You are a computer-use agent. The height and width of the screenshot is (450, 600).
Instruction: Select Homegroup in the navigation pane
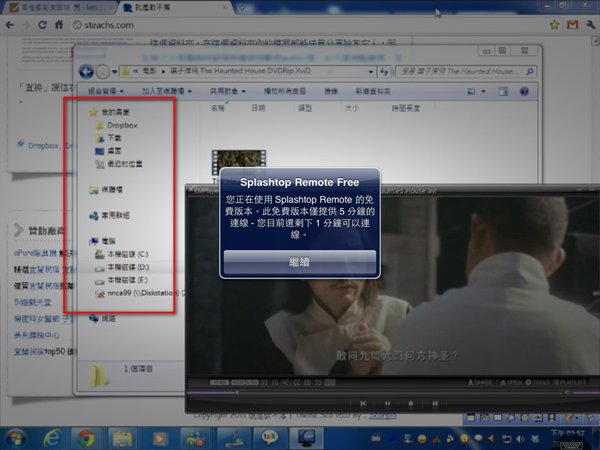109,216
